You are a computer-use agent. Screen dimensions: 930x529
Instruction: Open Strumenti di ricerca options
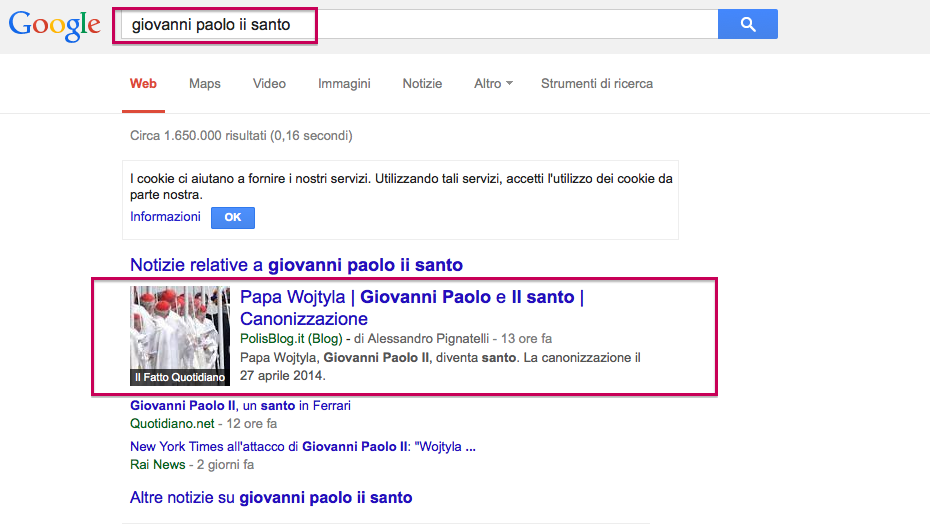pos(597,84)
